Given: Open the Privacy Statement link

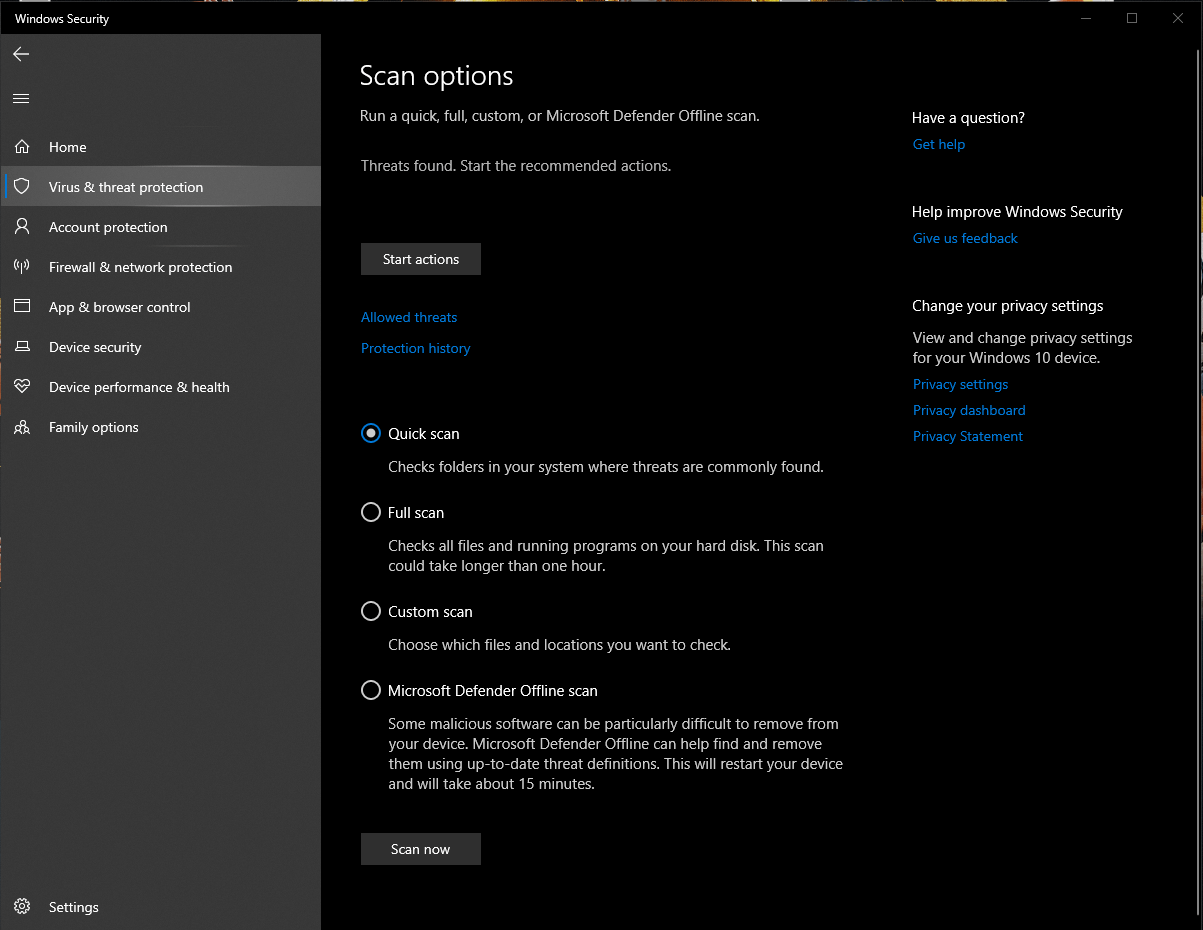Looking at the screenshot, I should pyautogui.click(x=968, y=436).
